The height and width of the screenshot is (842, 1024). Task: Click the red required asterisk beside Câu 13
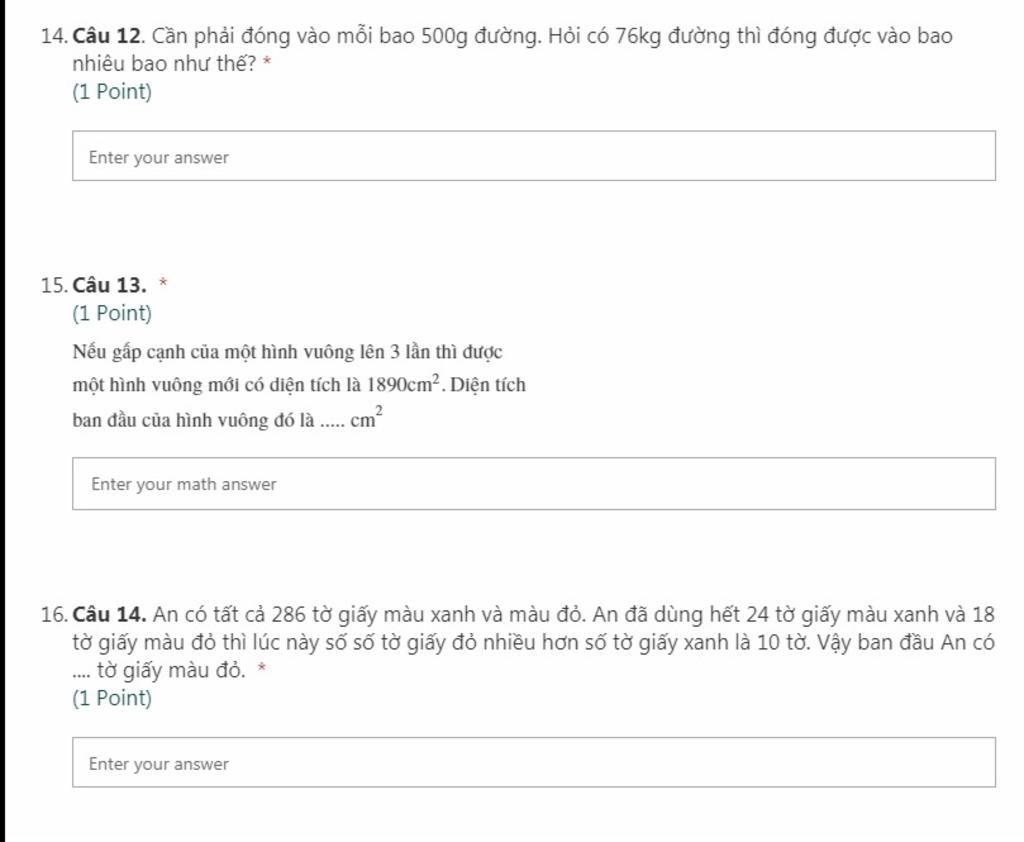[163, 283]
